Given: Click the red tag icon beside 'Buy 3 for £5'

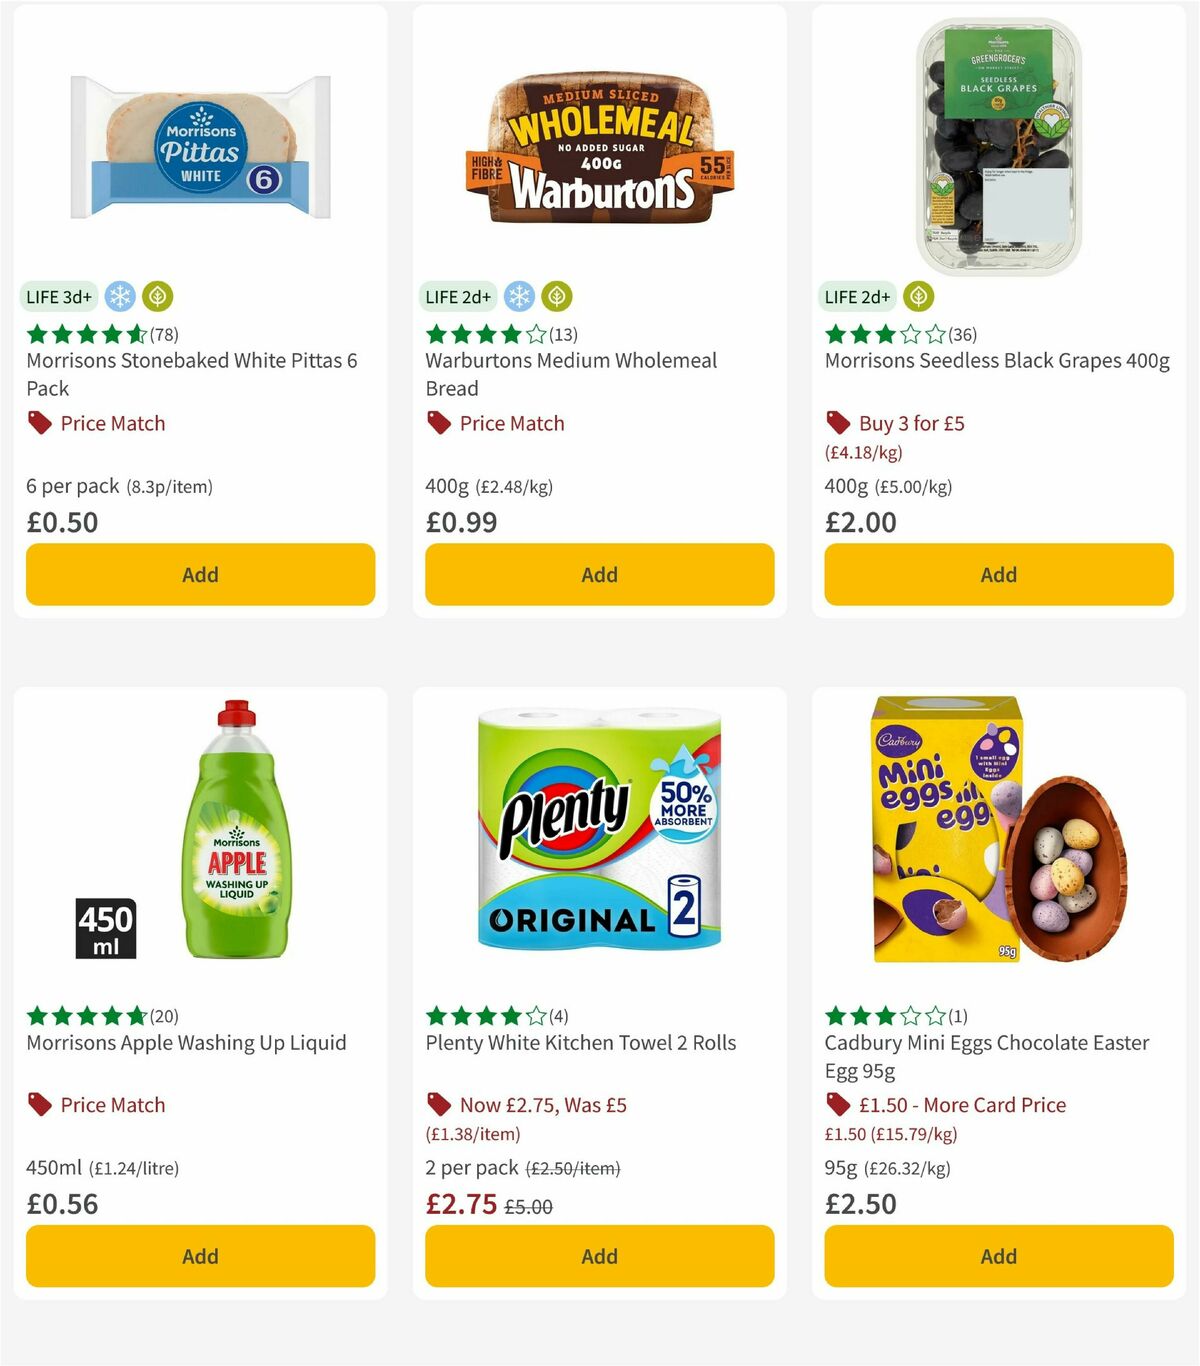Looking at the screenshot, I should pos(836,424).
